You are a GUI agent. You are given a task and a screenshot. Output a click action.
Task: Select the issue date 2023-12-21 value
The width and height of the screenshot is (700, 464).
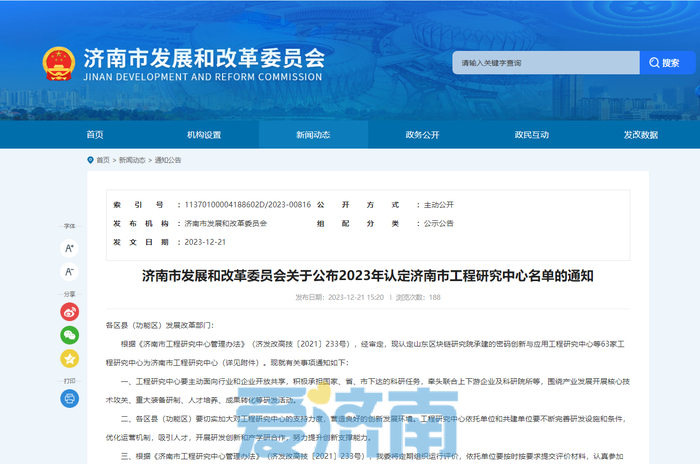[205, 242]
